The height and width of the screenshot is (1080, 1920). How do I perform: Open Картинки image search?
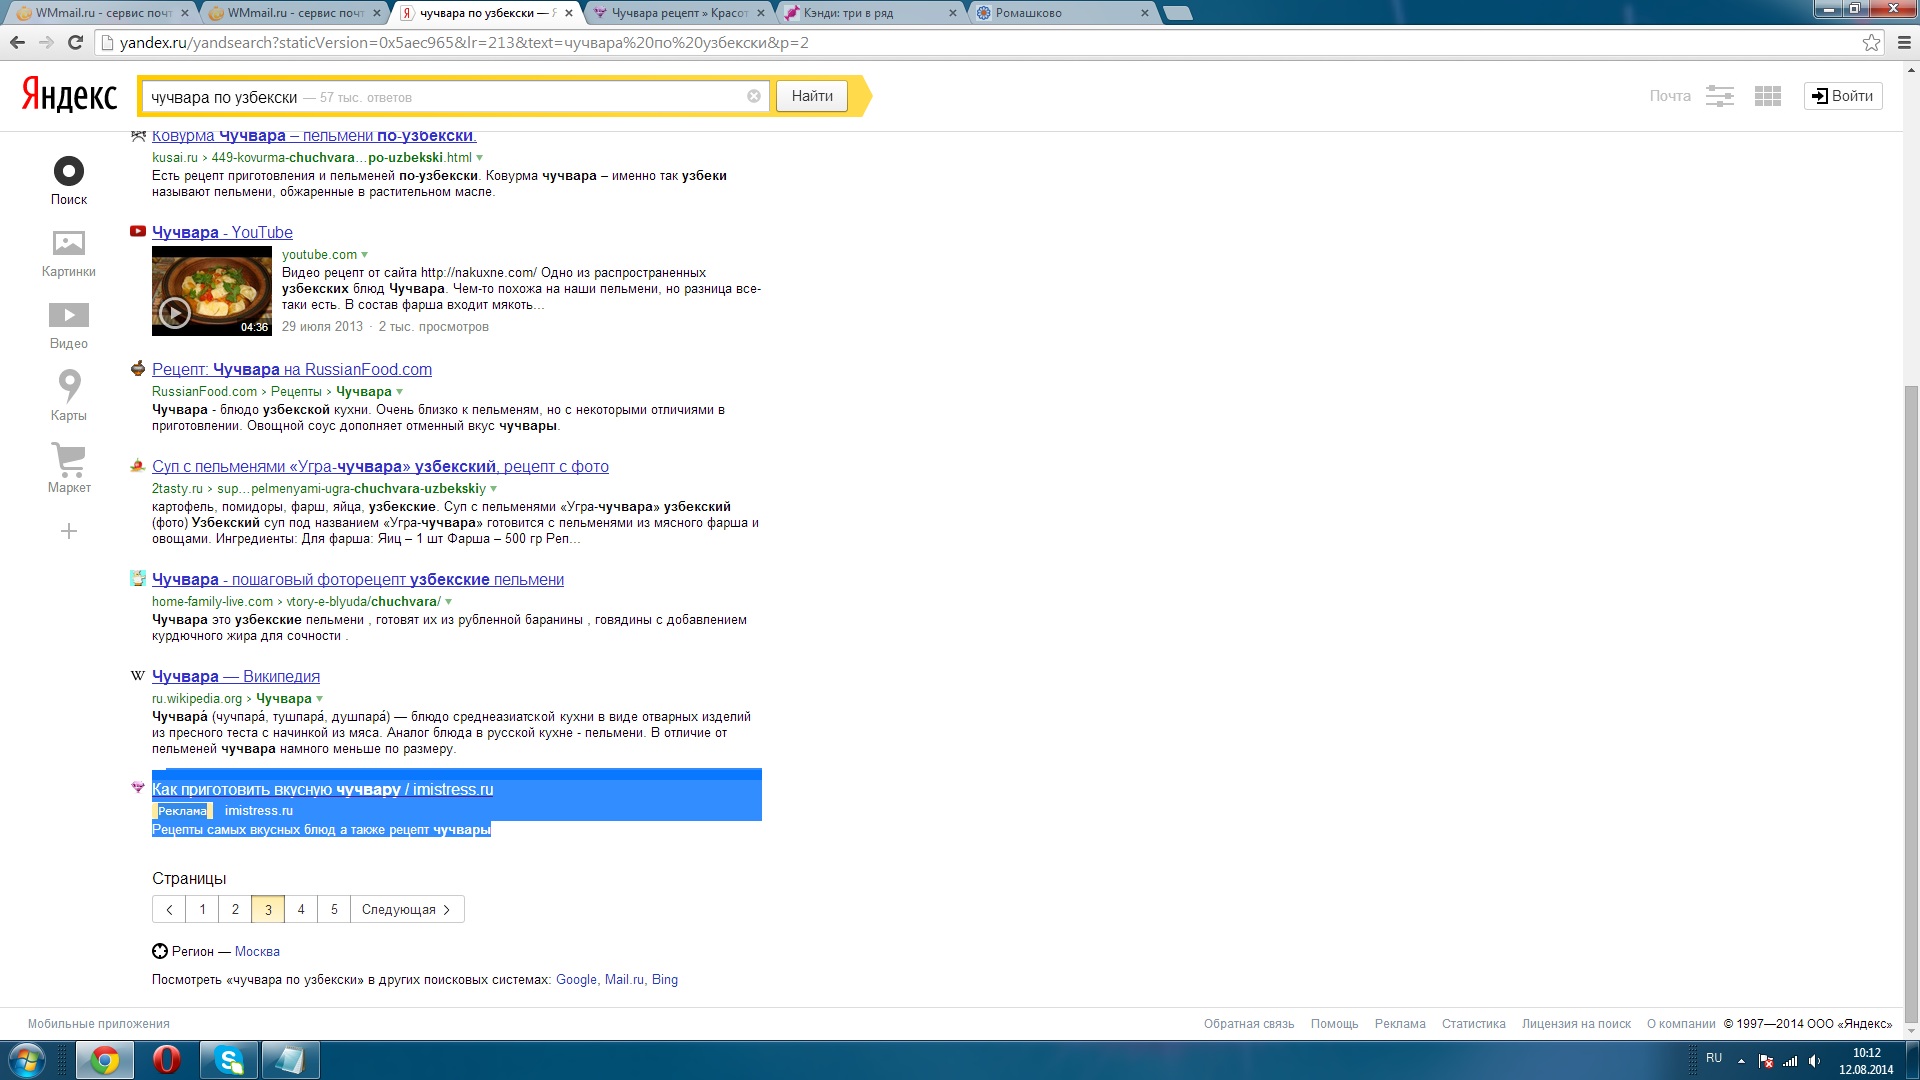69,253
